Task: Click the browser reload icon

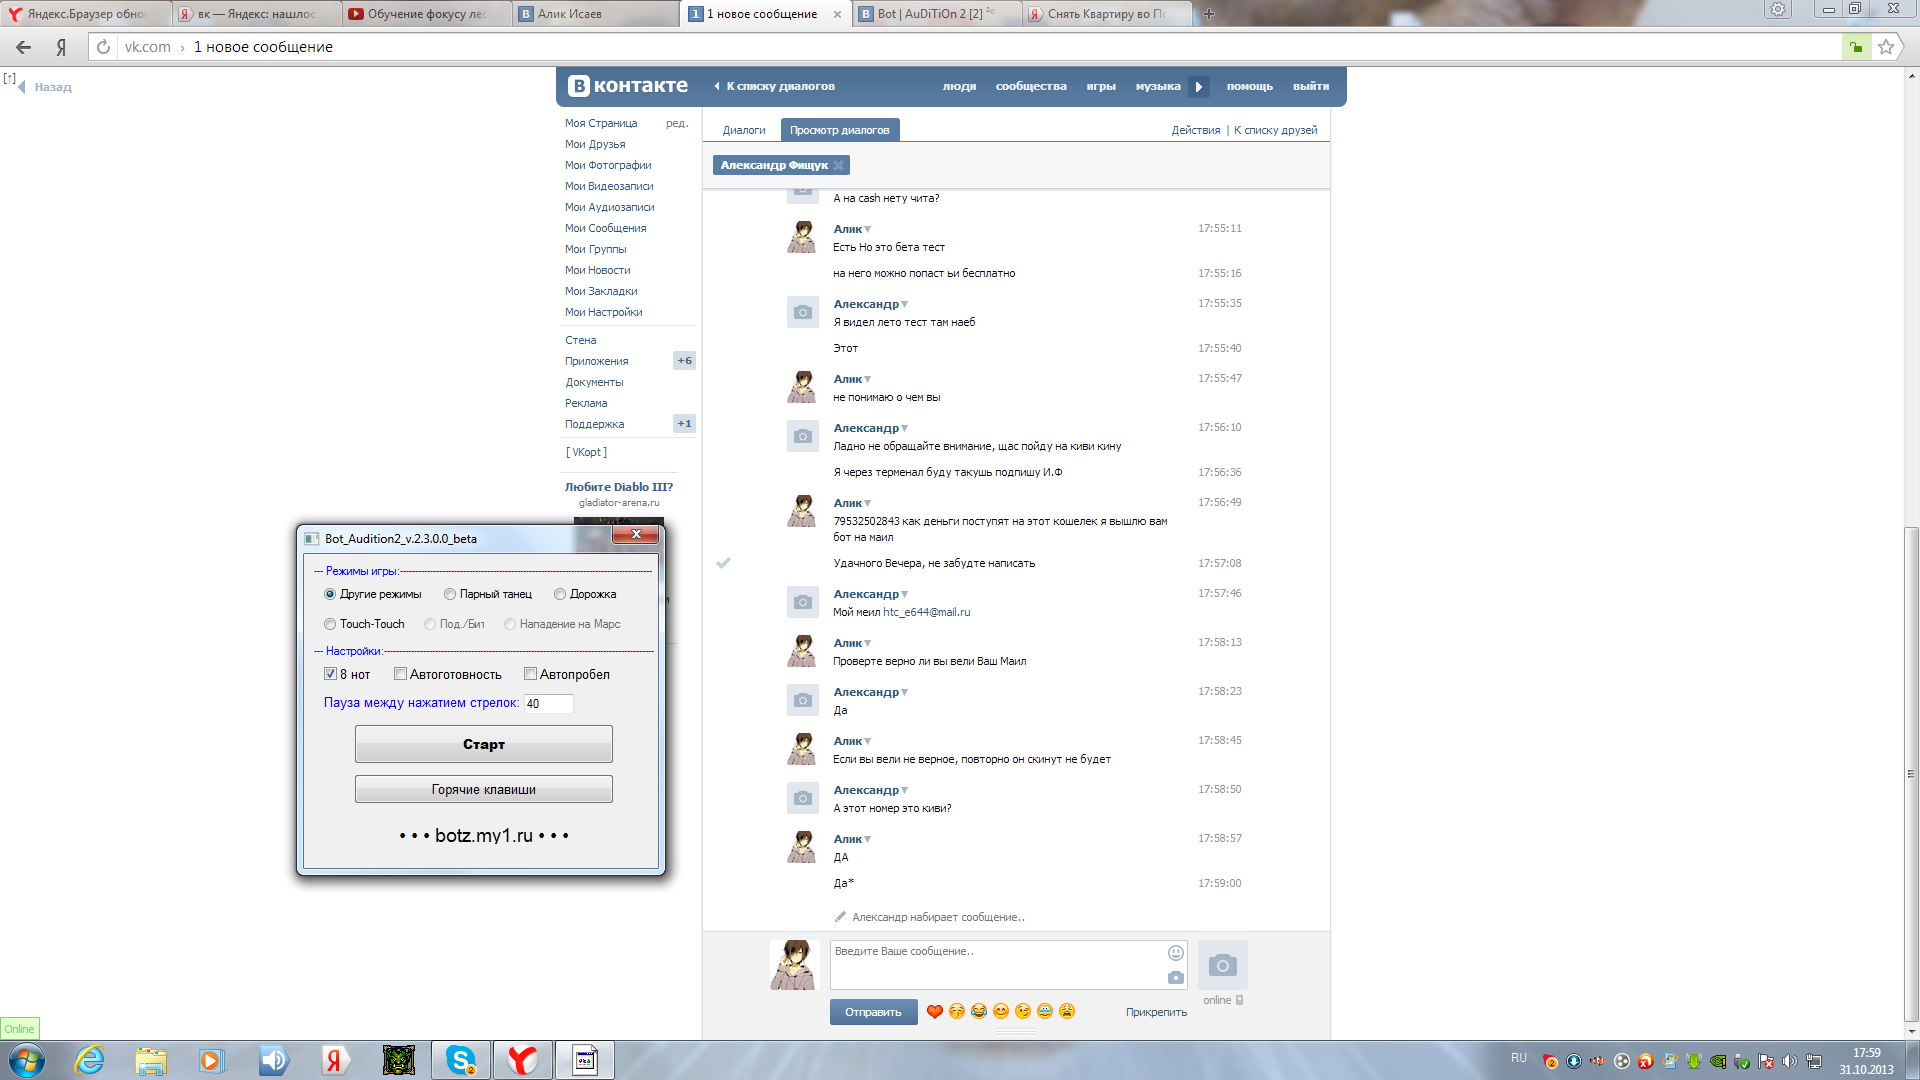Action: click(x=103, y=47)
